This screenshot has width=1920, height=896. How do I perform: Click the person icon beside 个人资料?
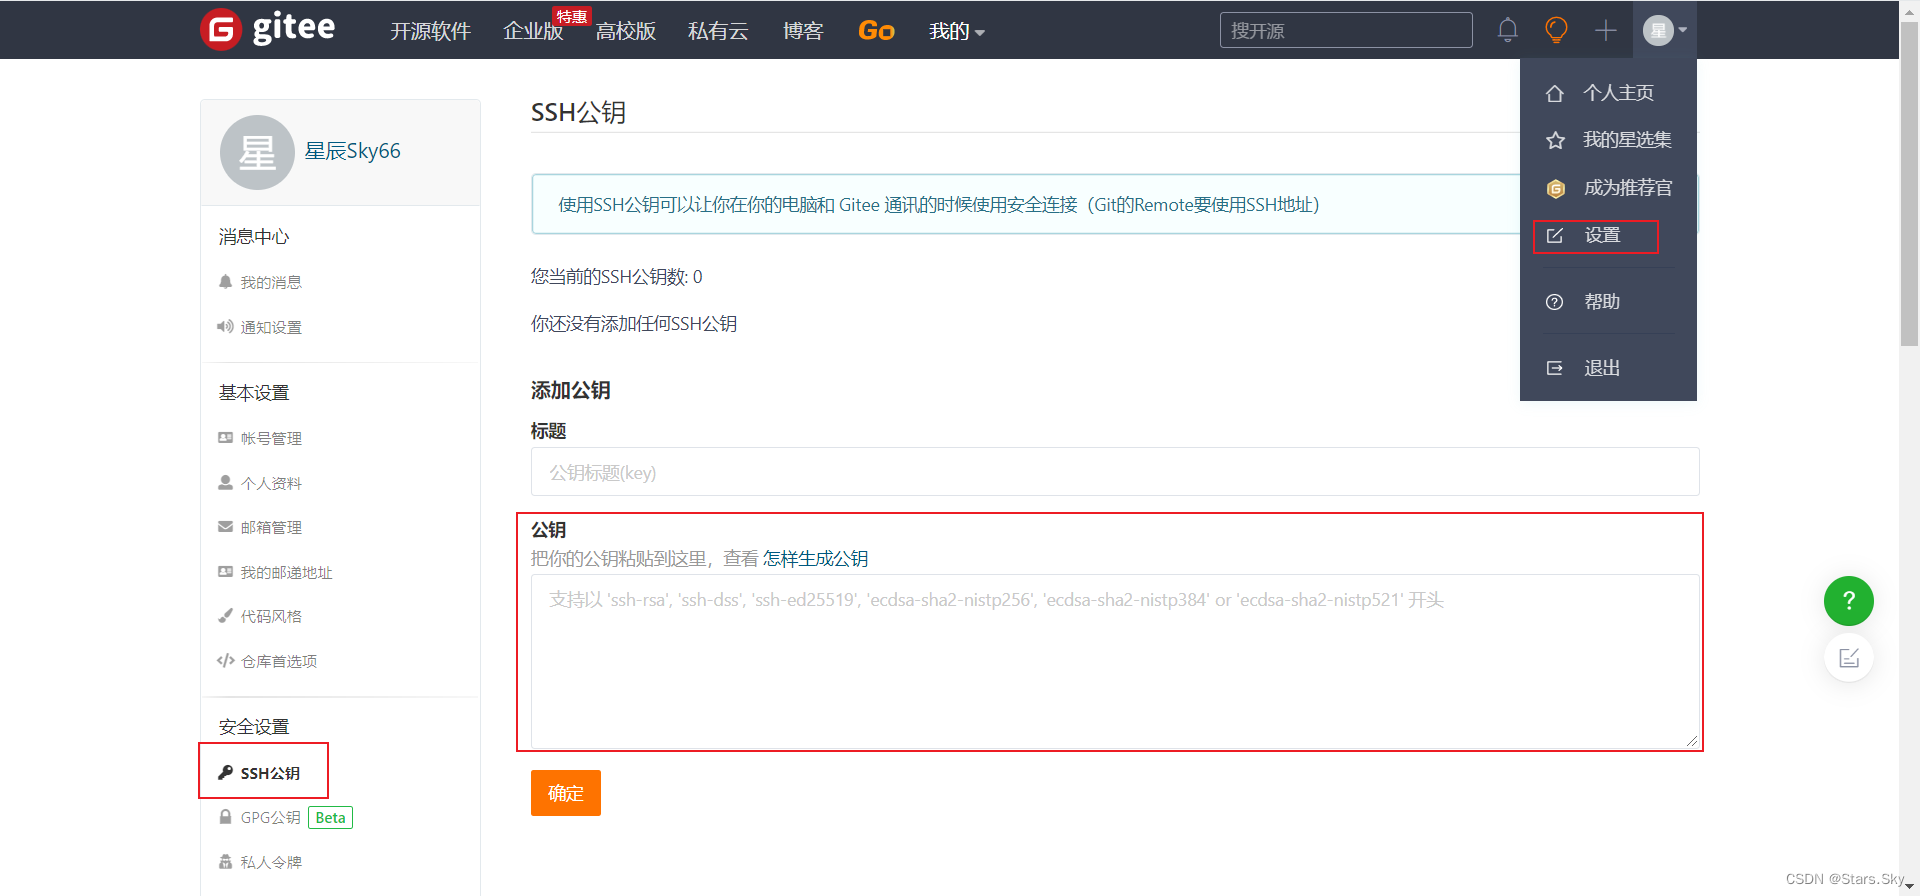coord(225,483)
